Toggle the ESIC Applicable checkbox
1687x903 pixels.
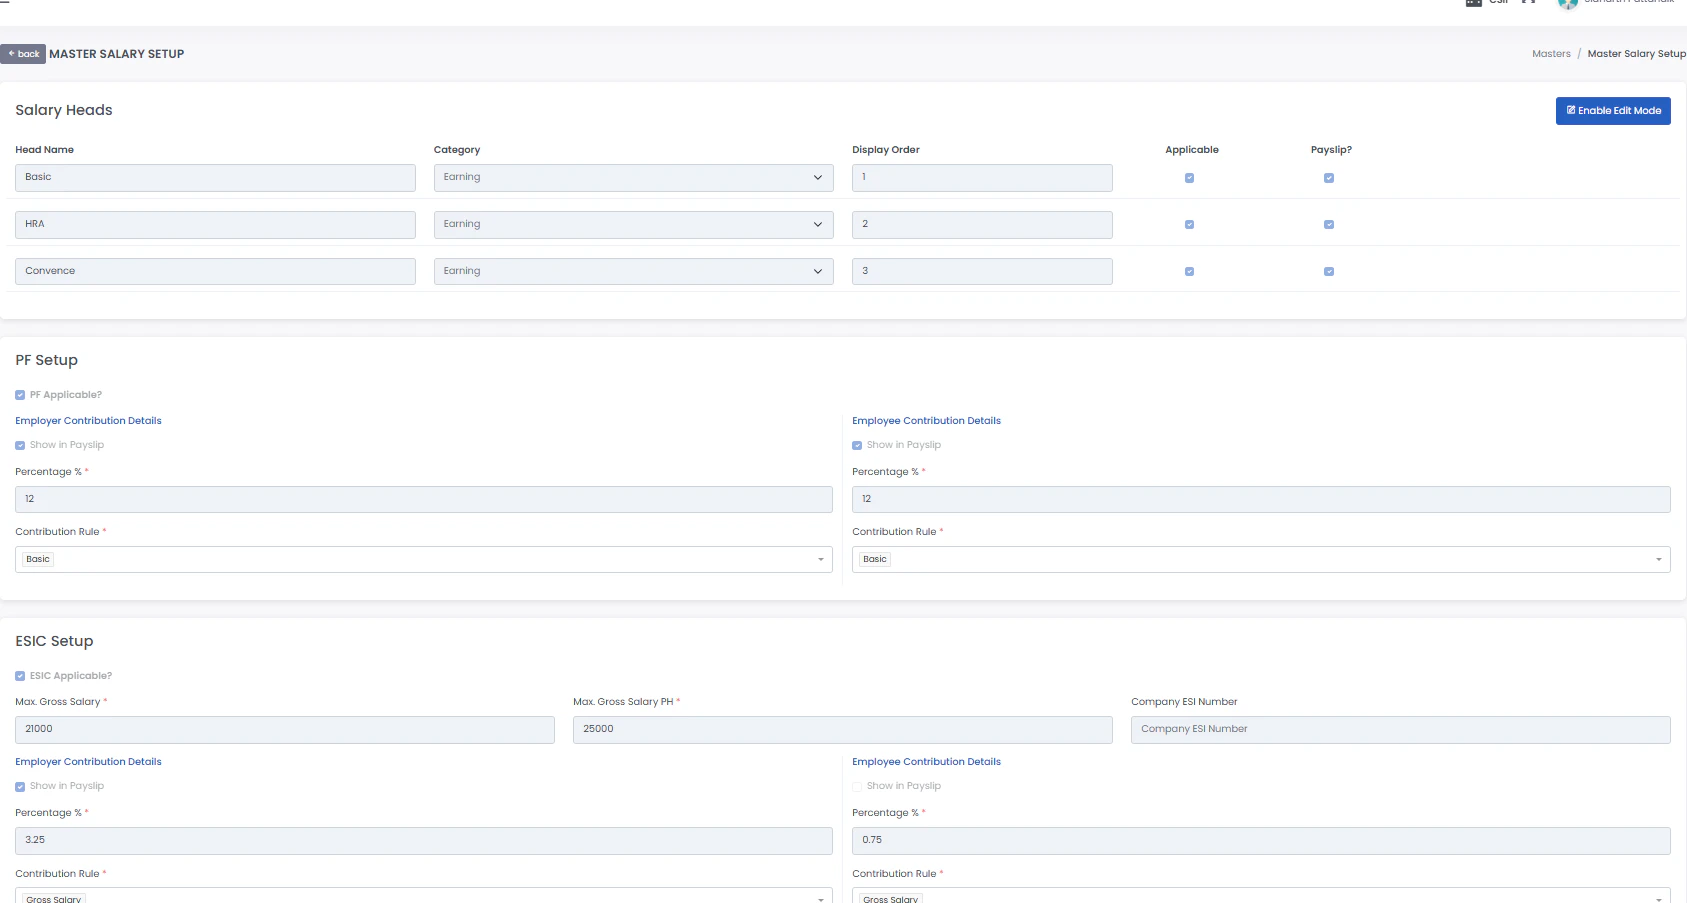[x=20, y=676]
